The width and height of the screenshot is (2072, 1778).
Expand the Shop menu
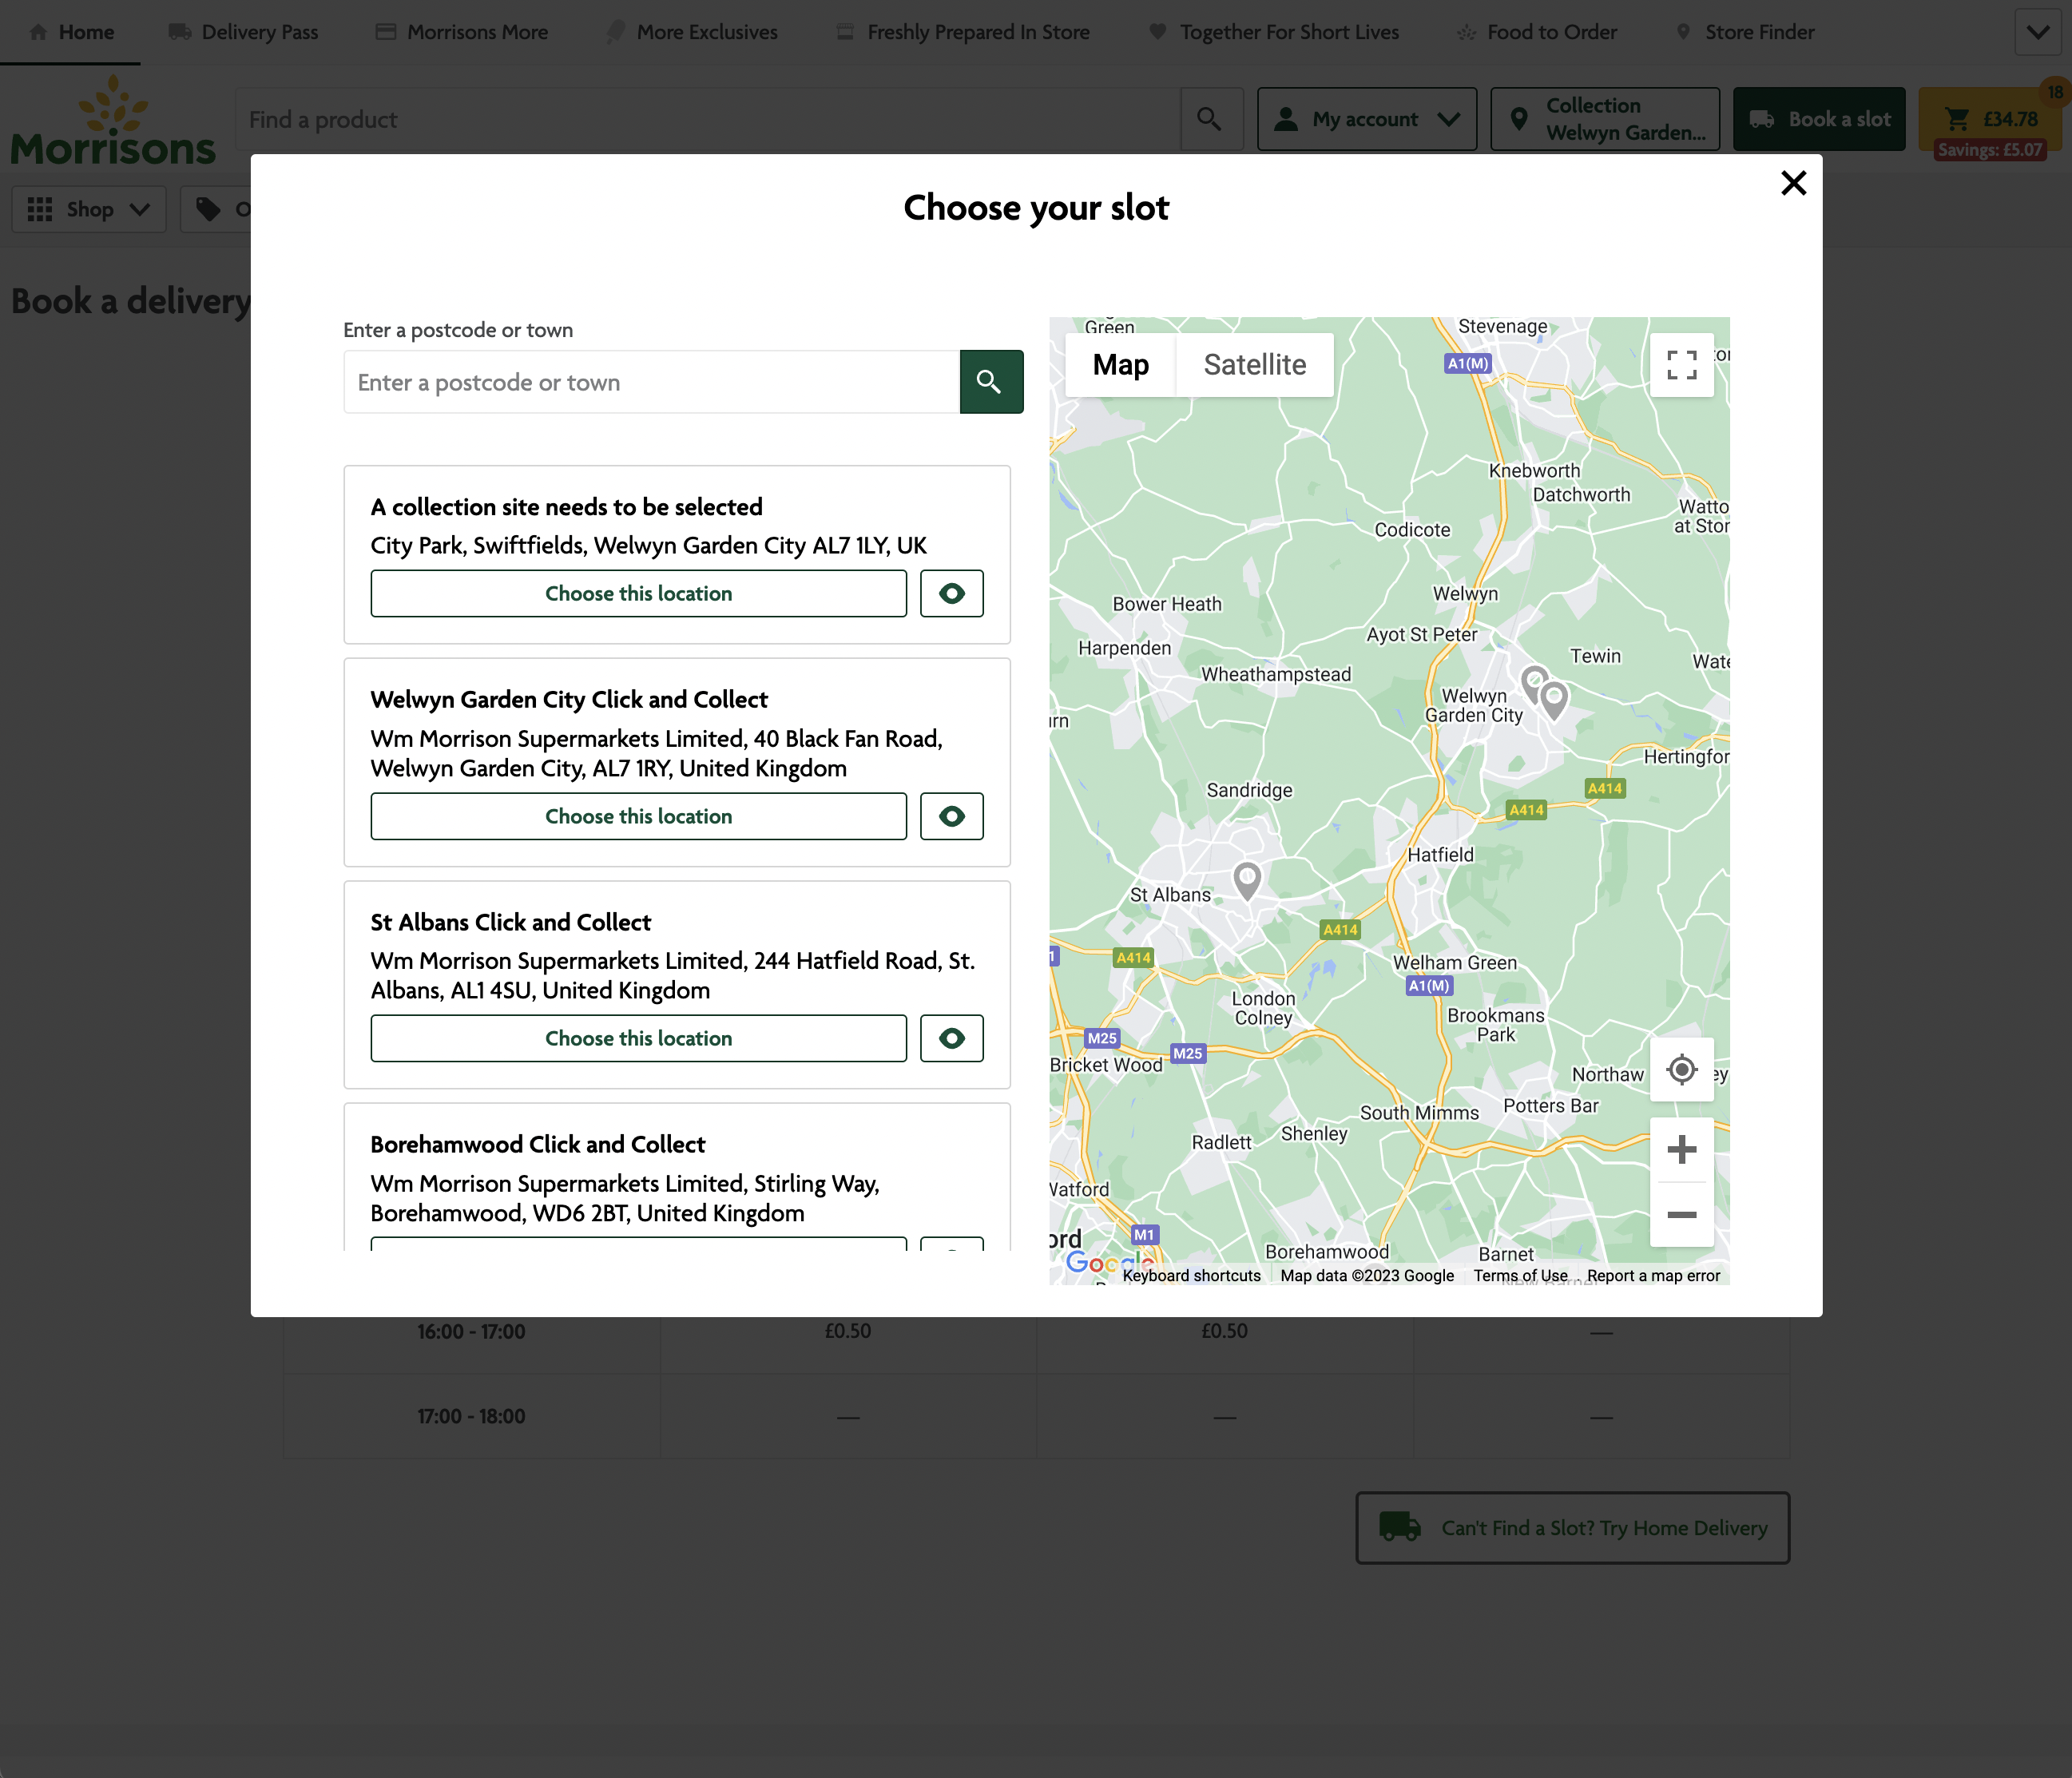89,209
